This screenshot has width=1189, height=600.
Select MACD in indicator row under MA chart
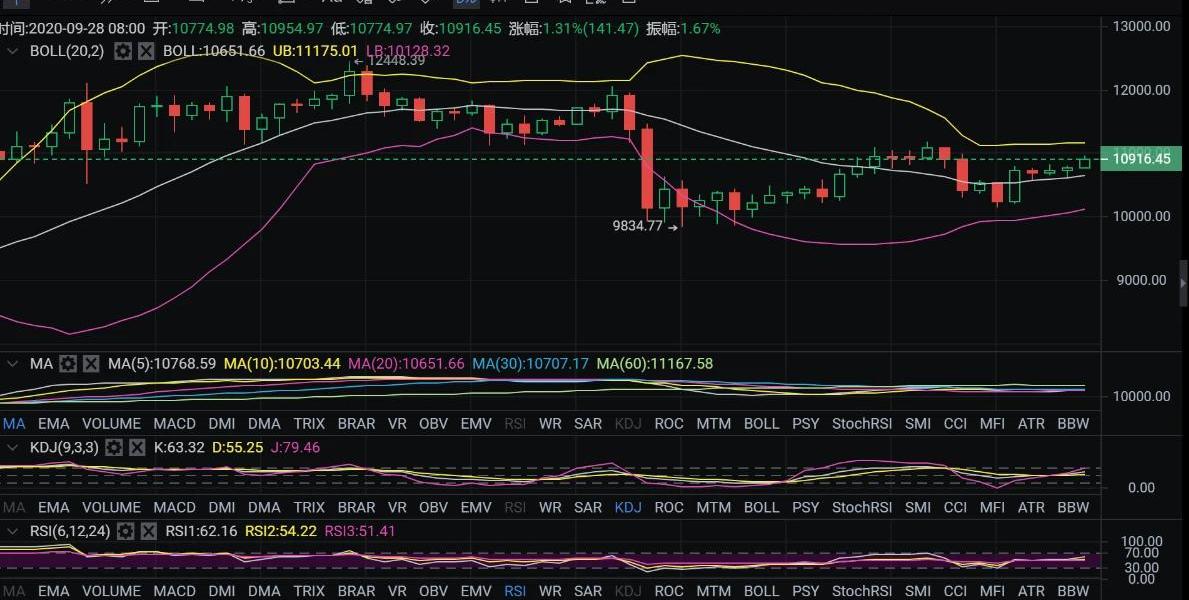[x=174, y=424]
